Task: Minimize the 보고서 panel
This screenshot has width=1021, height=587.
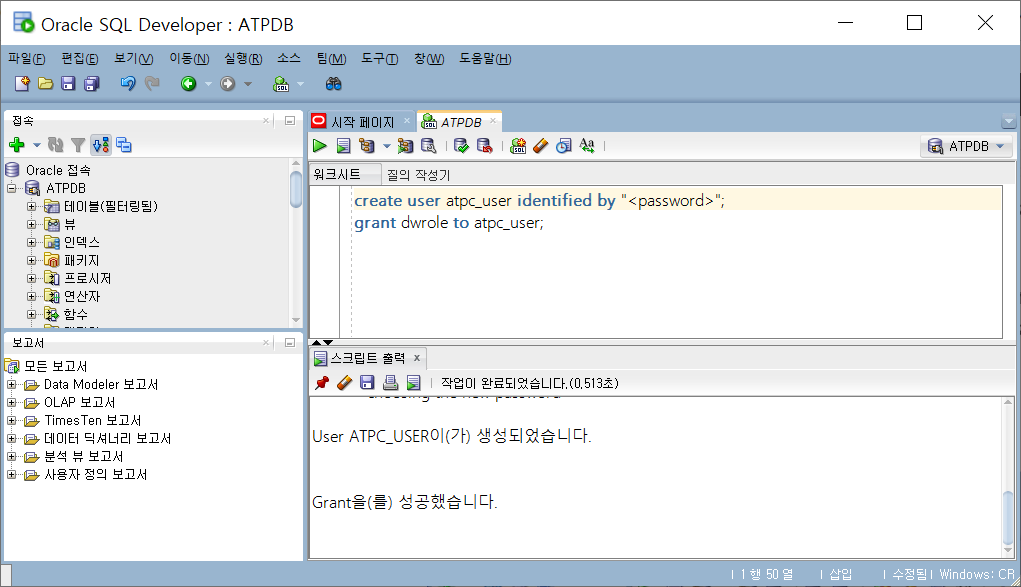Action: coord(290,343)
